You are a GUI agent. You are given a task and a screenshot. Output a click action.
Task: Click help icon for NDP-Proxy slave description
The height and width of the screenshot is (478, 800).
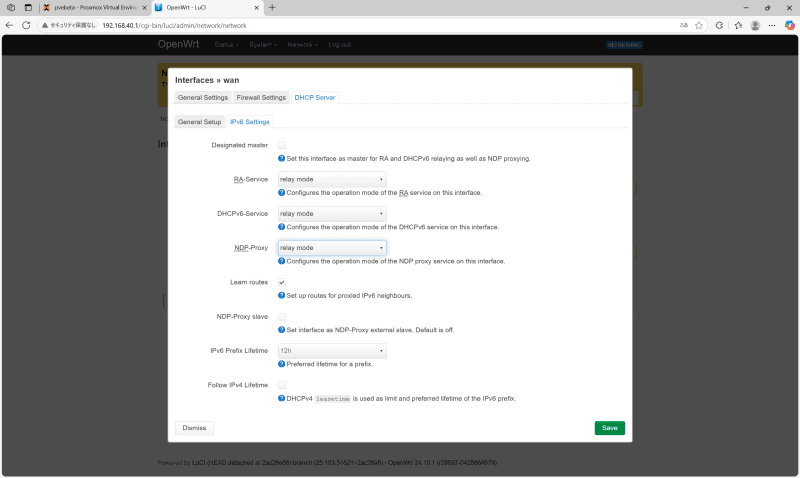281,330
